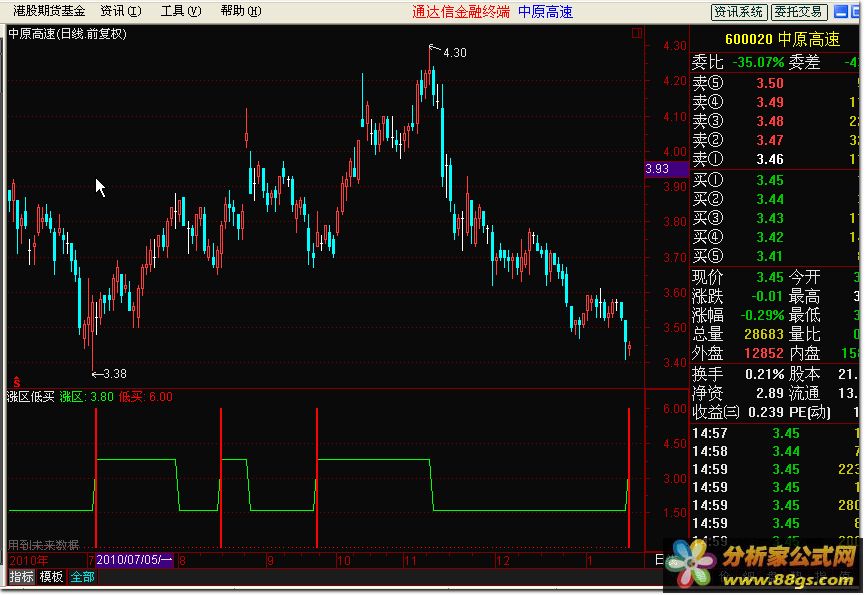
Task: Open the 工具(V) menu
Action: [181, 10]
